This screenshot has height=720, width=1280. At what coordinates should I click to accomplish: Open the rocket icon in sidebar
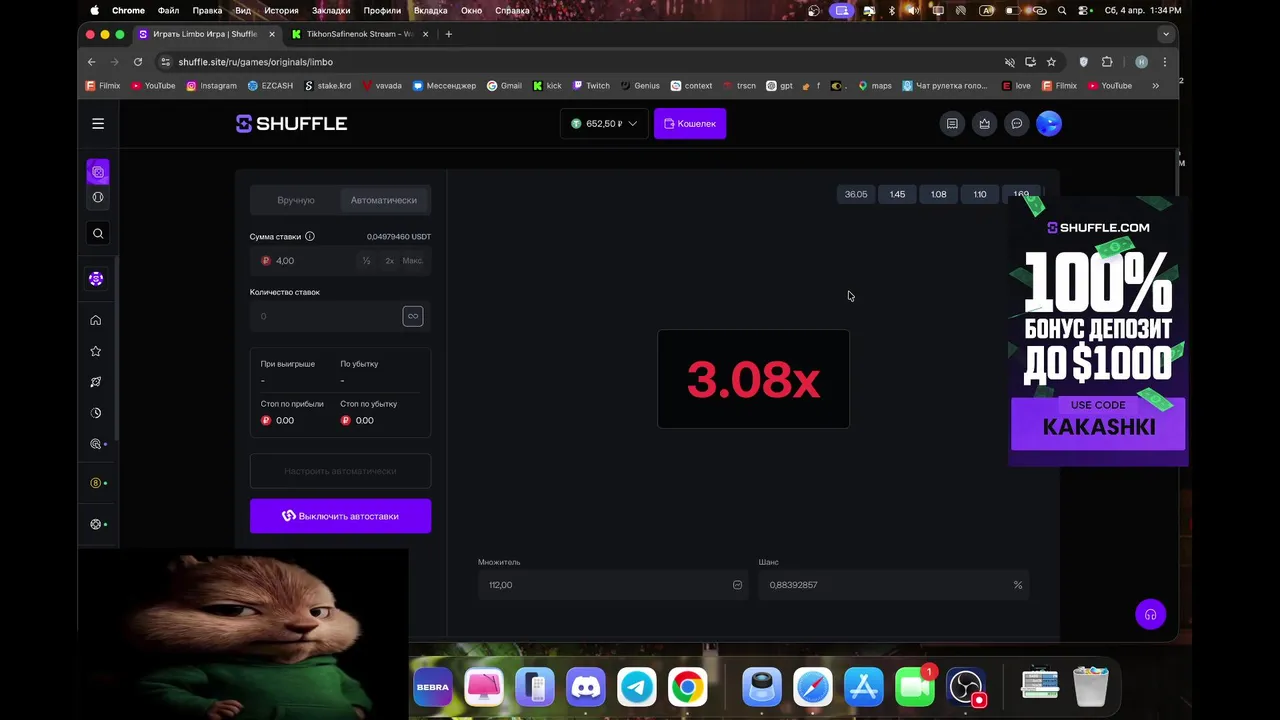[96, 382]
